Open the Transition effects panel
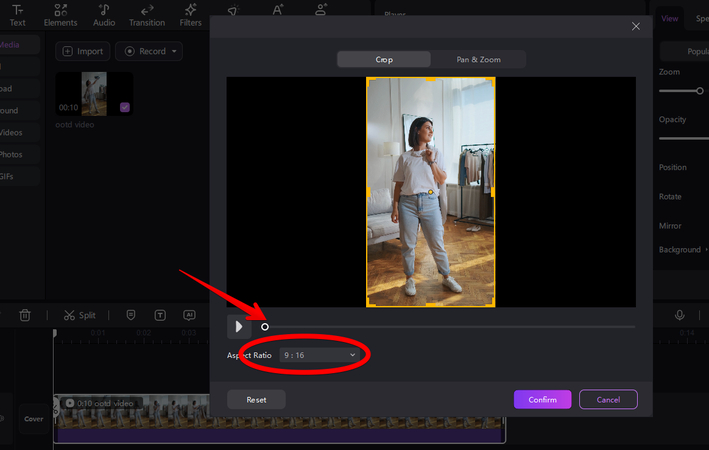 [147, 14]
